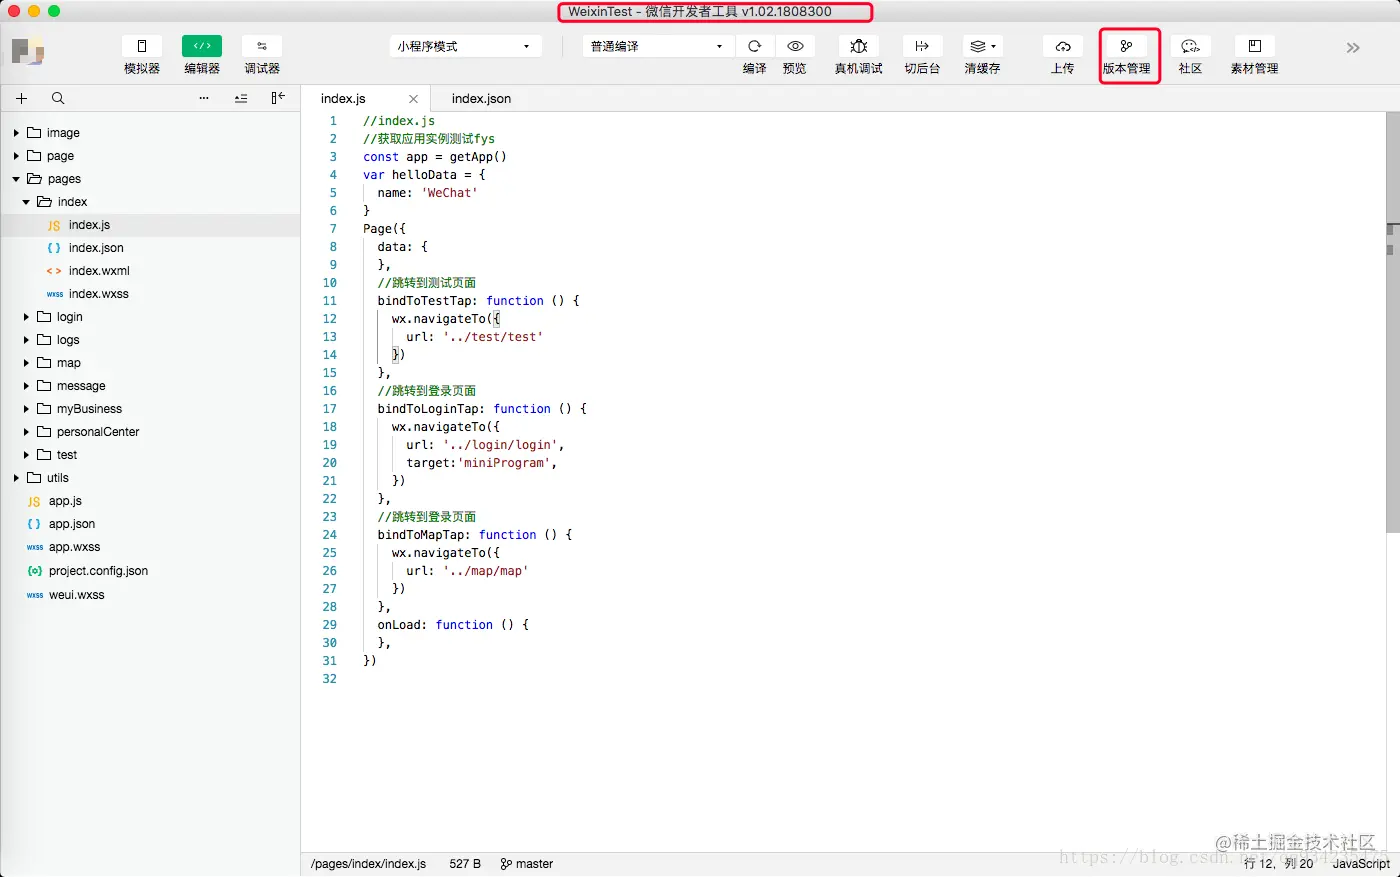Click the onLoad: function code line
Viewport: 1400px width, 877px height.
point(453,625)
